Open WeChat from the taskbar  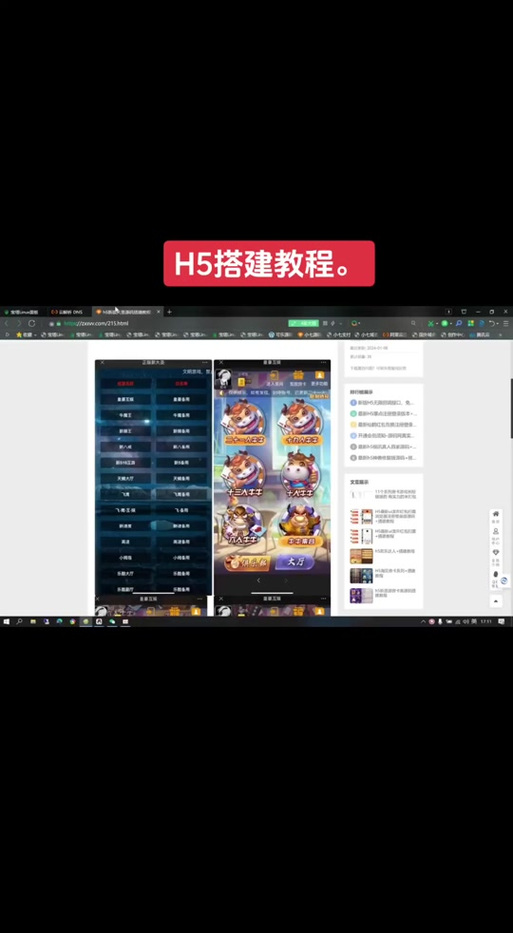(112, 621)
